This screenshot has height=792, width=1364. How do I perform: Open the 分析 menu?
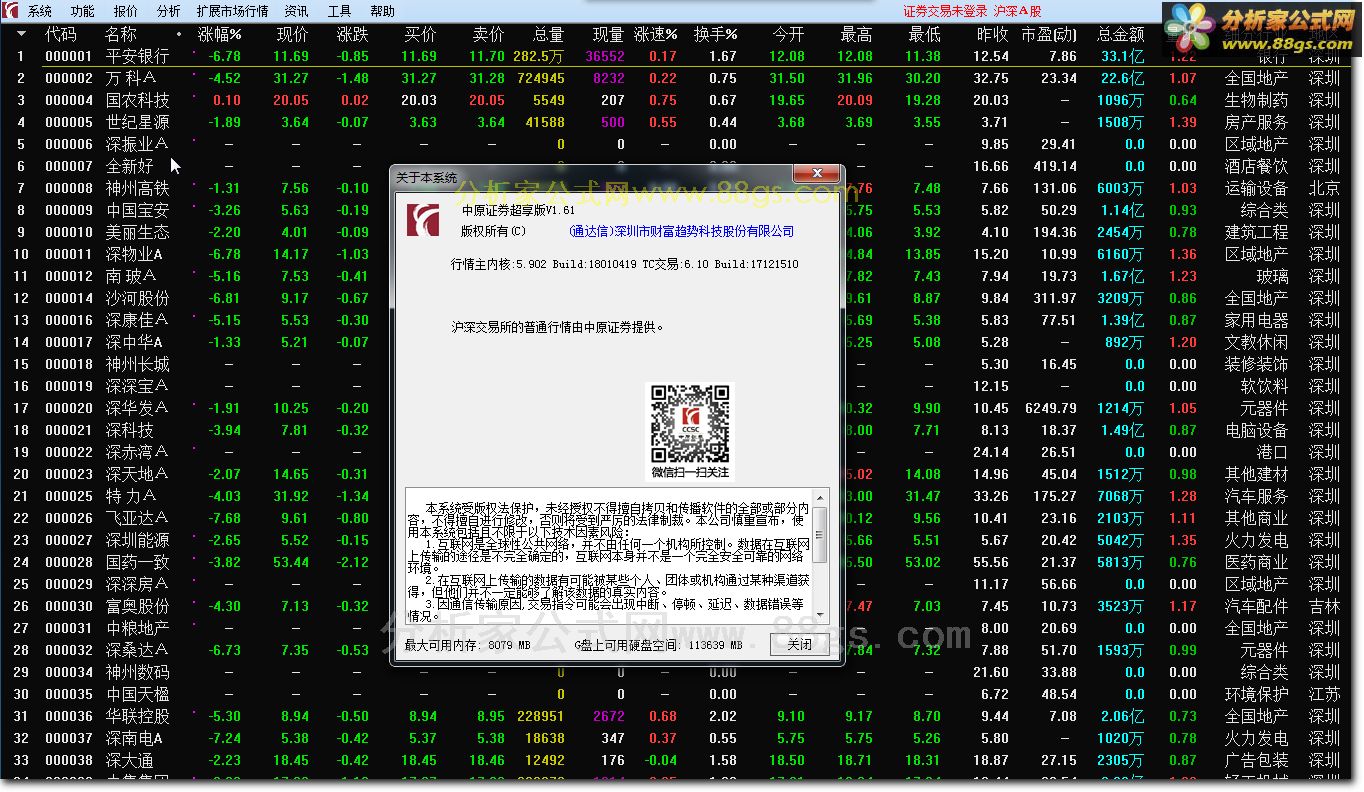click(x=169, y=12)
